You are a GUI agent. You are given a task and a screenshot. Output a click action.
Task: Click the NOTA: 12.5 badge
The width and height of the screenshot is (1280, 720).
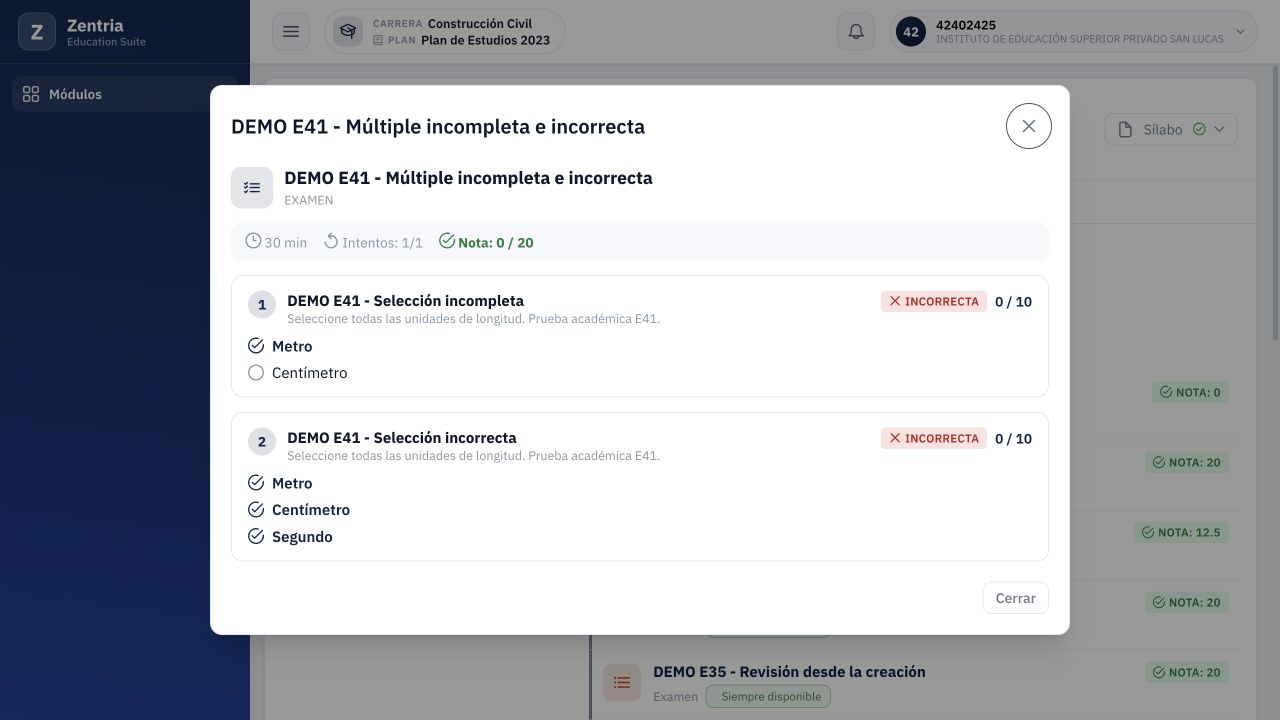click(x=1181, y=532)
